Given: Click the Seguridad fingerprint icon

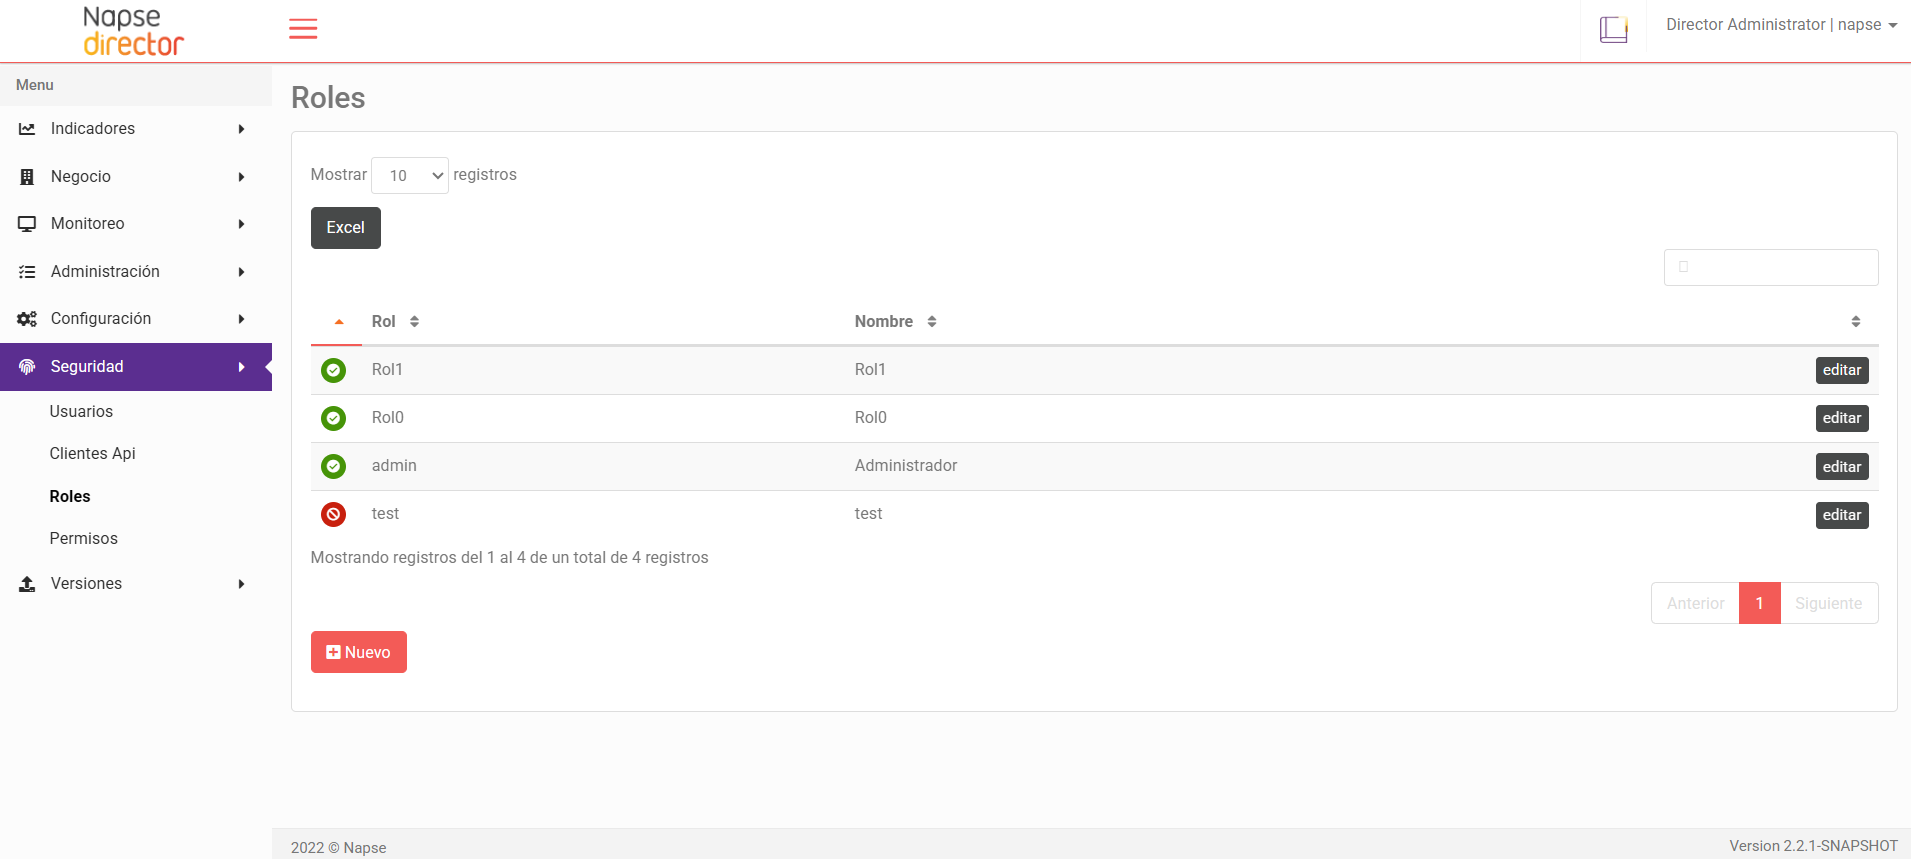Looking at the screenshot, I should (x=27, y=367).
